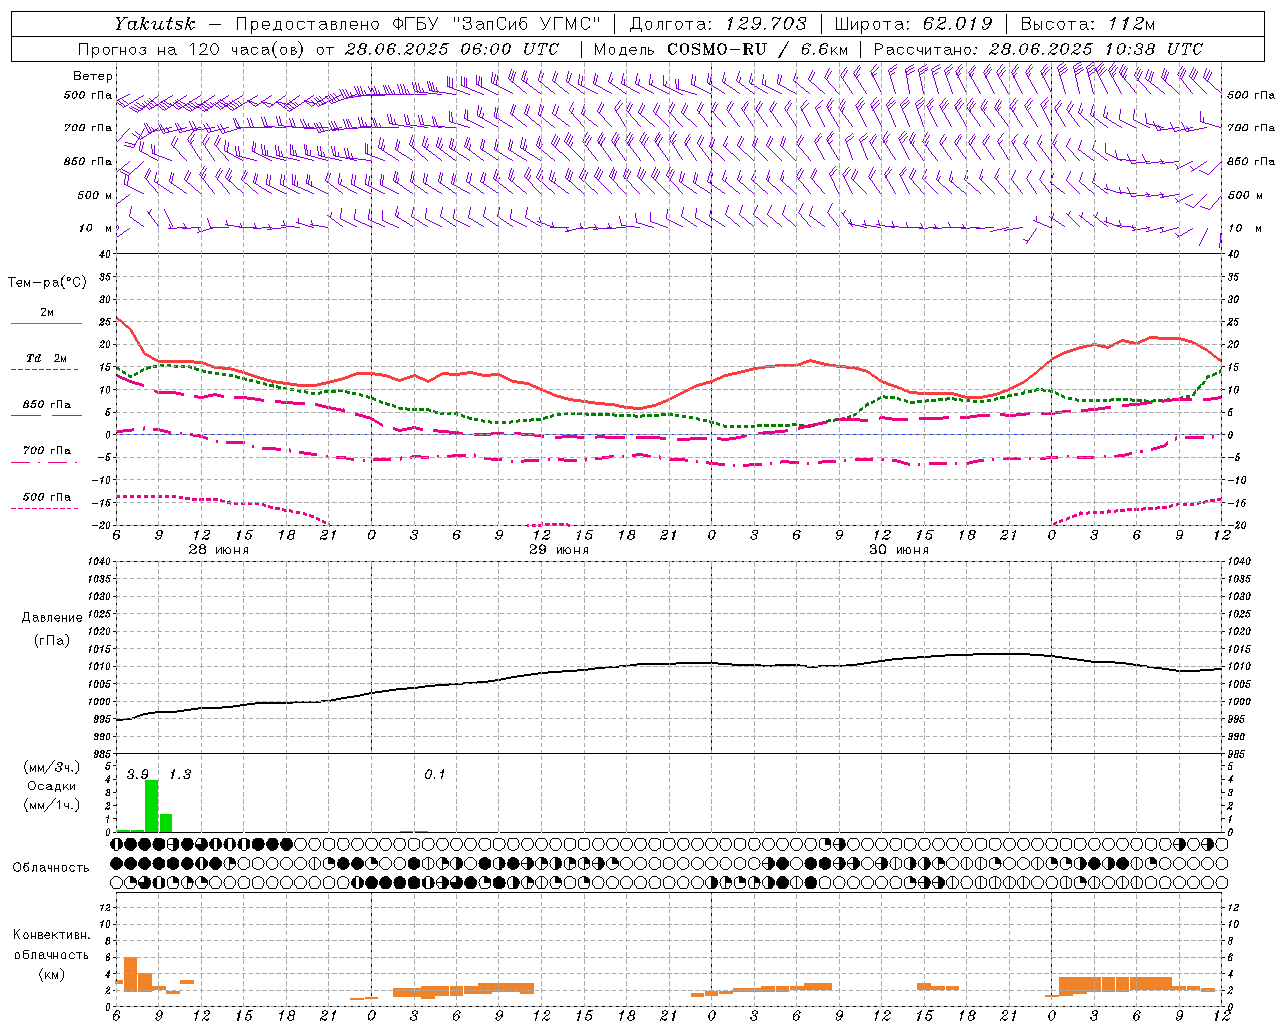Image resolution: width=1280 pixels, height=1024 pixels.
Task: Click the 30 июня date label
Action: pyautogui.click(x=899, y=550)
